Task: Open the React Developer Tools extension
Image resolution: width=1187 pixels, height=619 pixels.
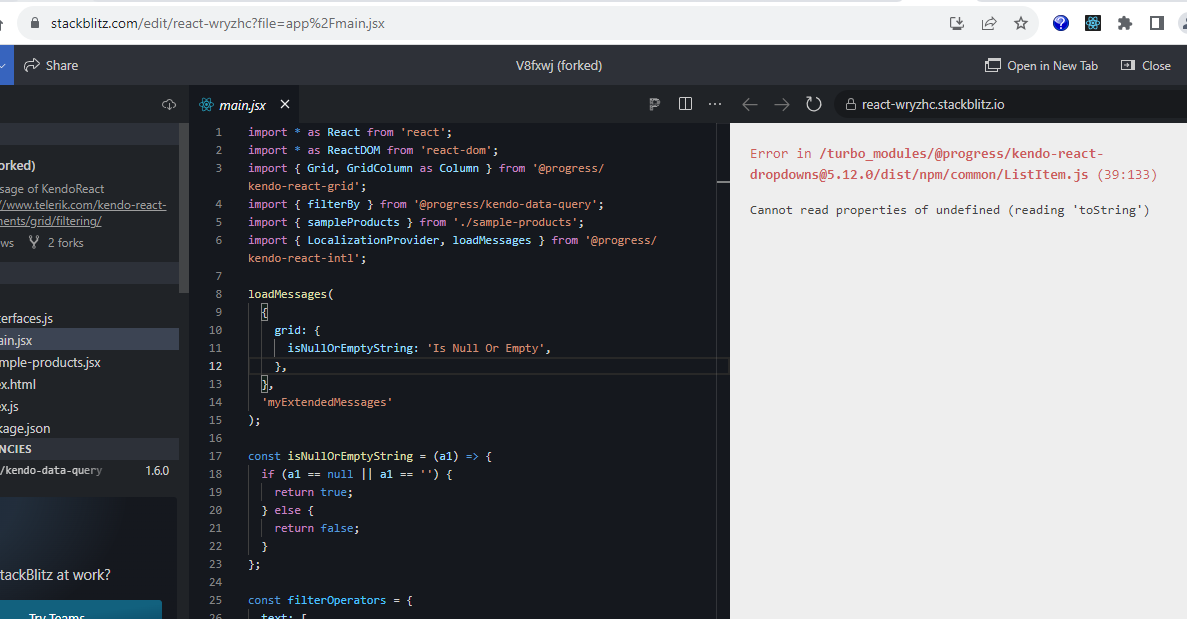Action: click(1092, 23)
